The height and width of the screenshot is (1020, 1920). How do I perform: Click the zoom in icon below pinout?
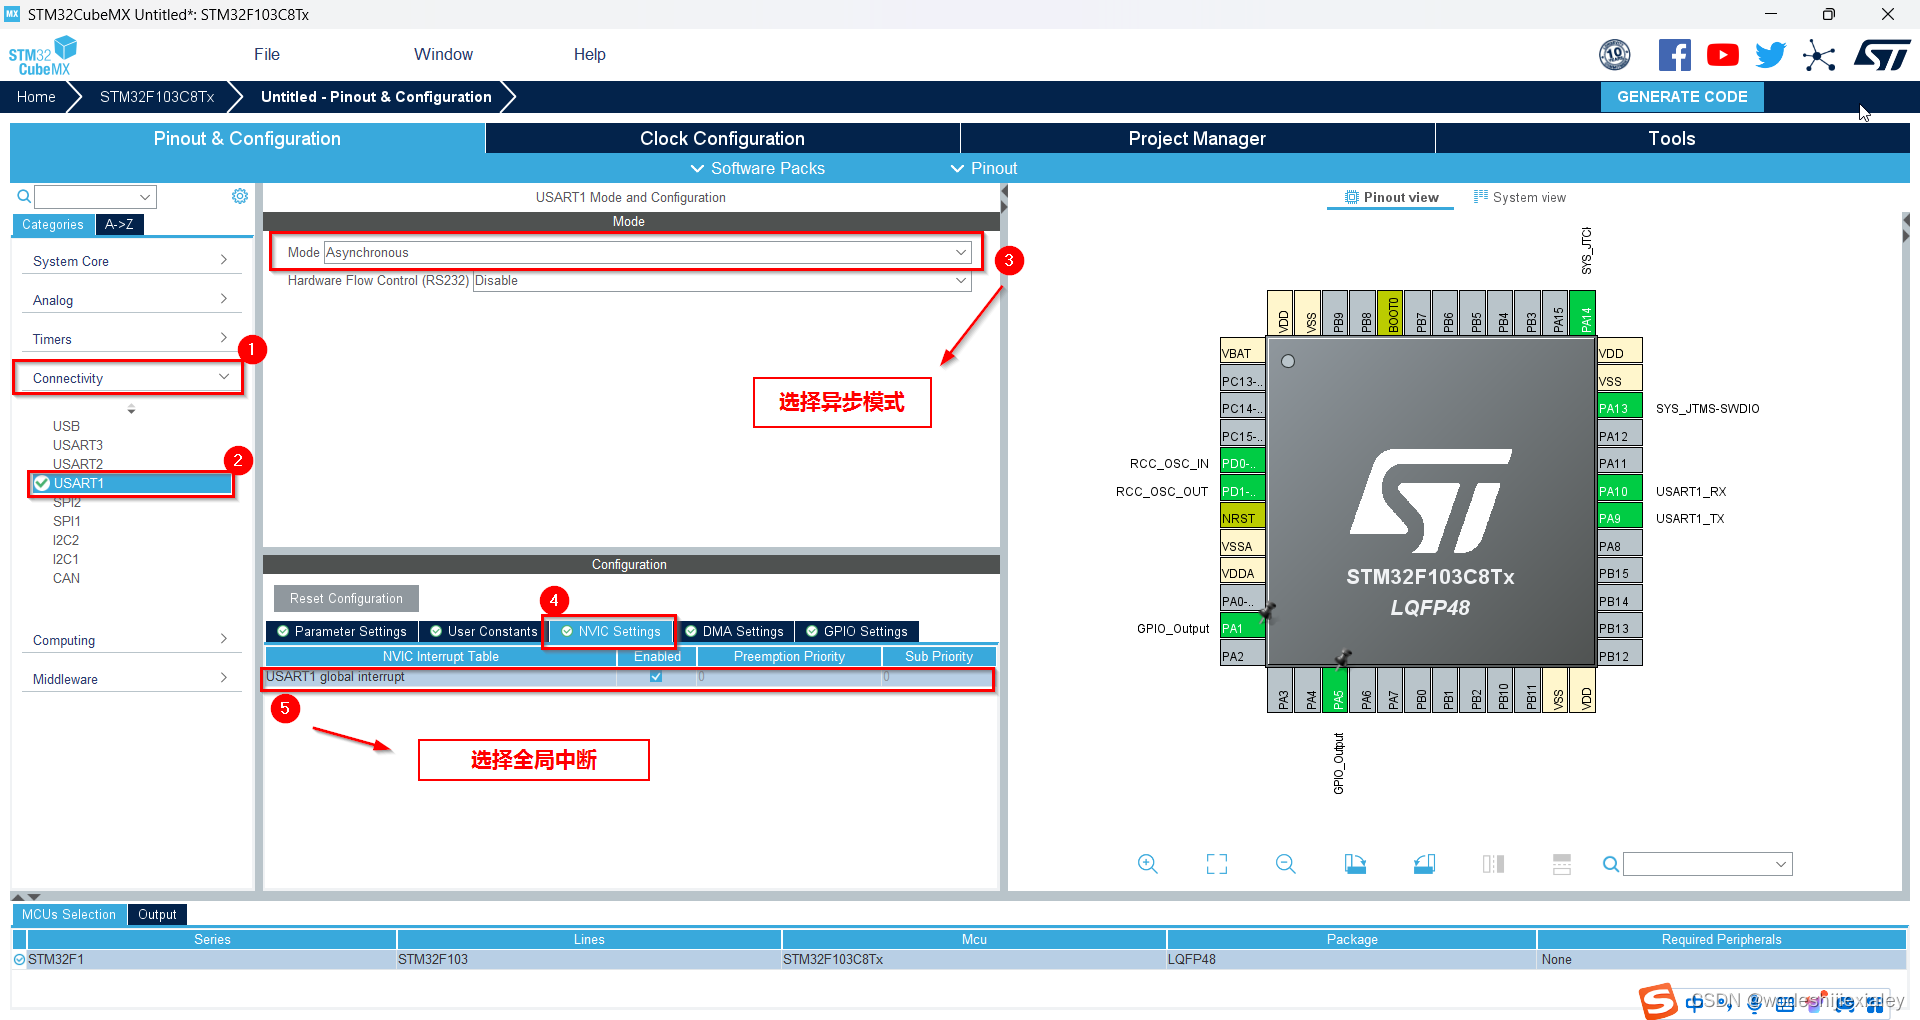point(1148,864)
